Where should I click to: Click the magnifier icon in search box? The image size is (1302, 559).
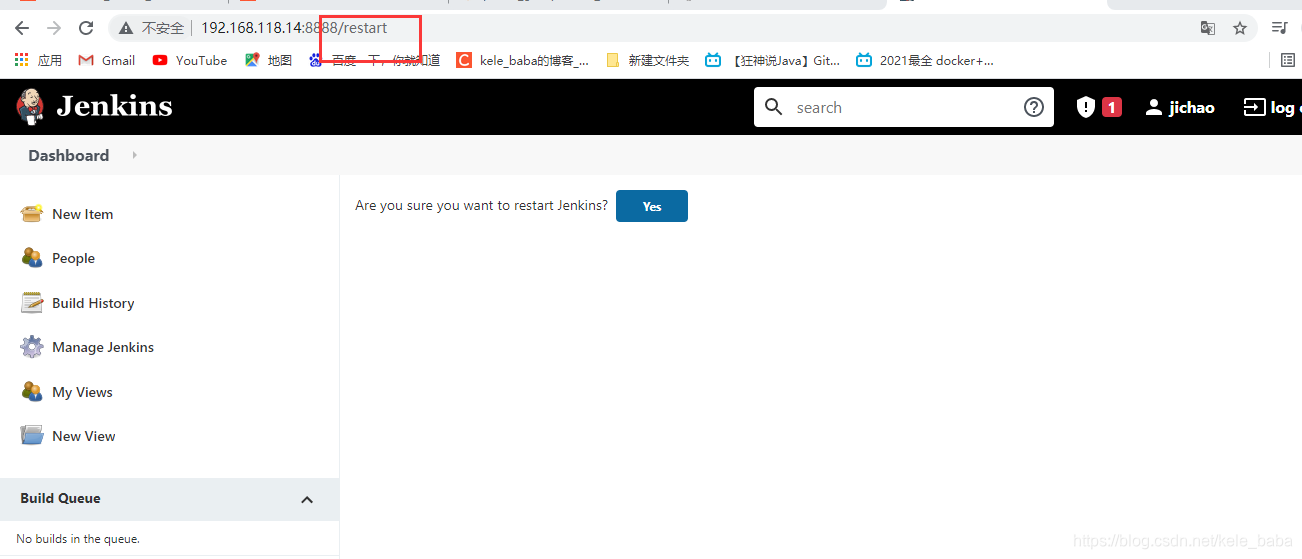(774, 107)
